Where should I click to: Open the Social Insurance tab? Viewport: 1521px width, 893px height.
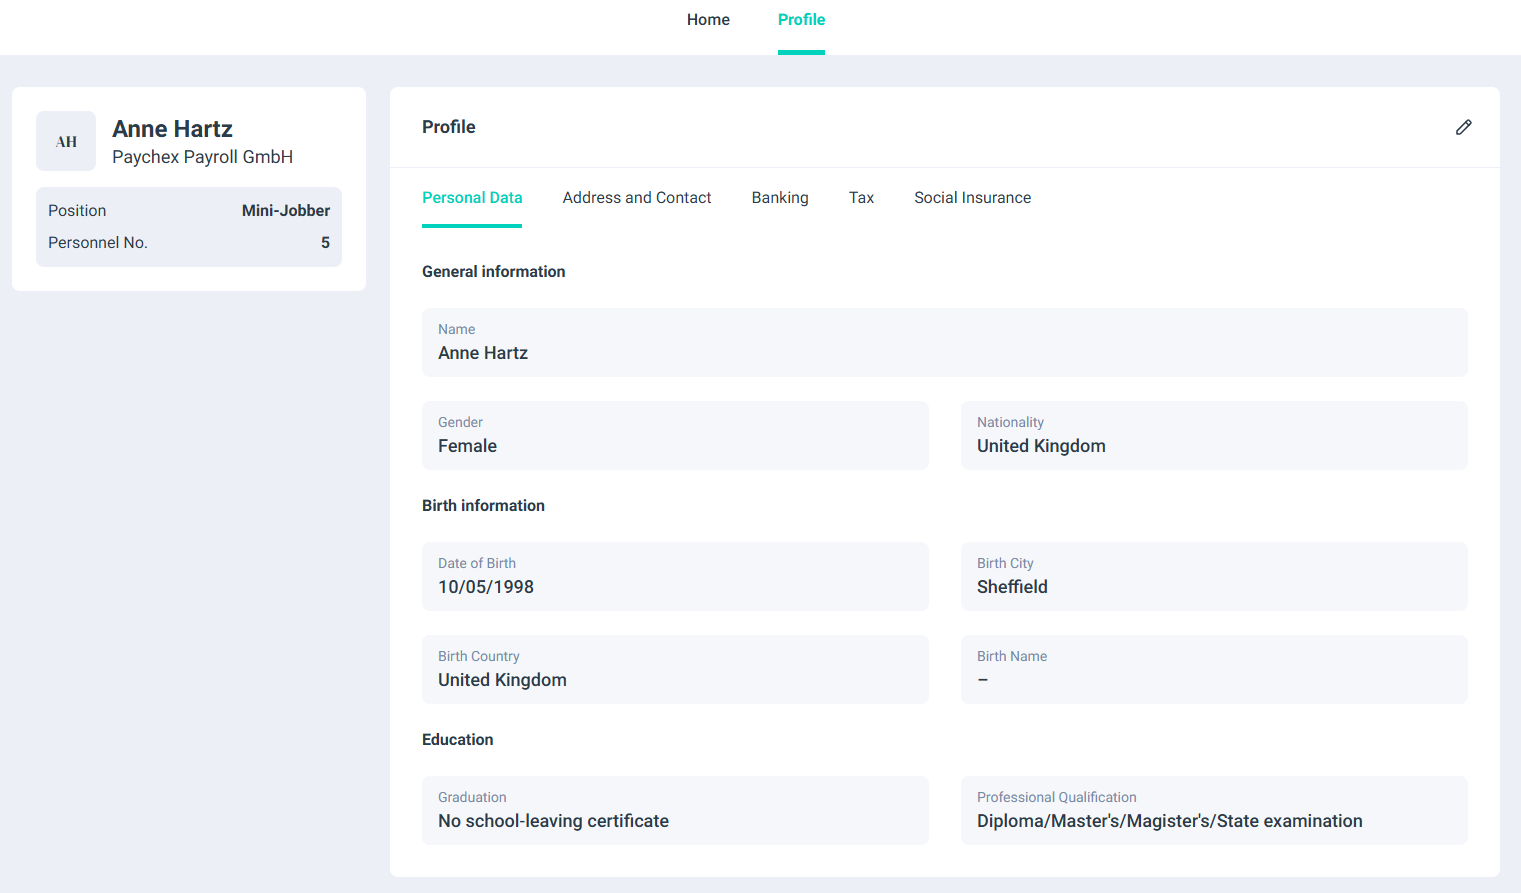point(972,198)
